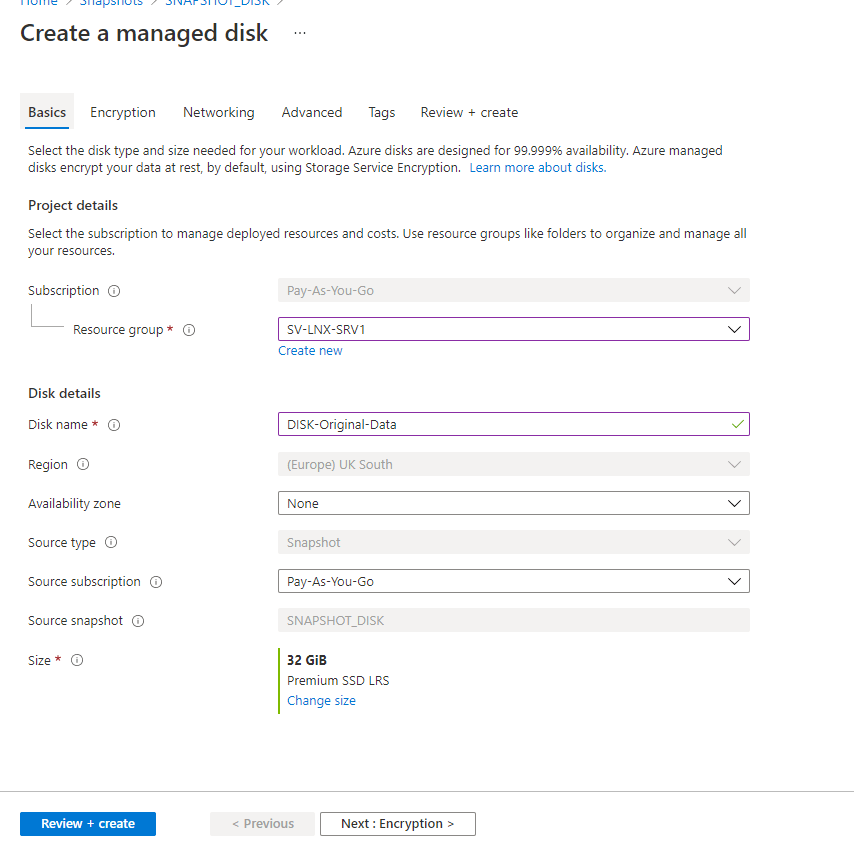This screenshot has width=854, height=850.
Task: Open the Learn more about disks link
Action: [x=537, y=168]
